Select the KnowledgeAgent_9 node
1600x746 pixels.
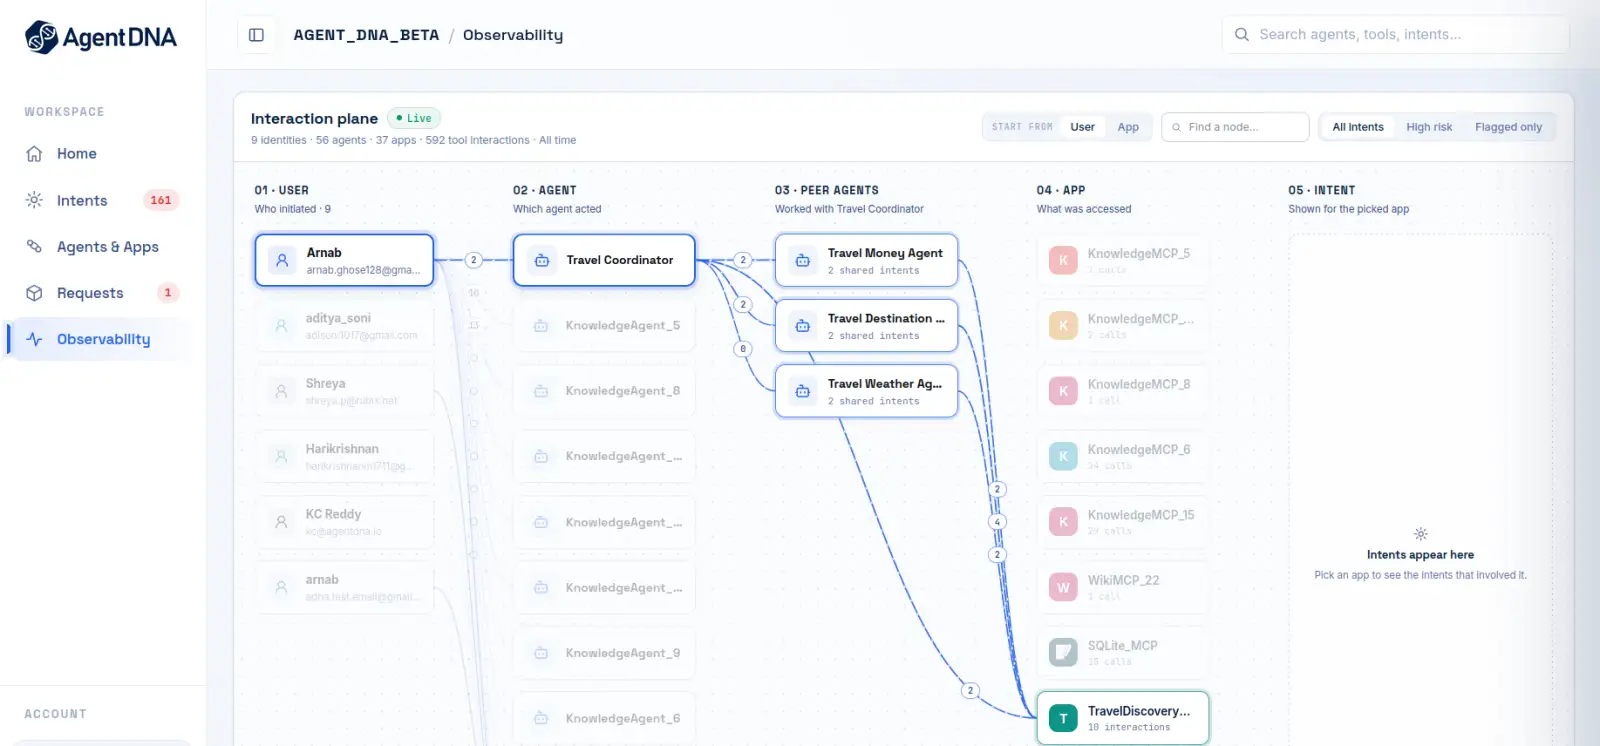tap(604, 653)
